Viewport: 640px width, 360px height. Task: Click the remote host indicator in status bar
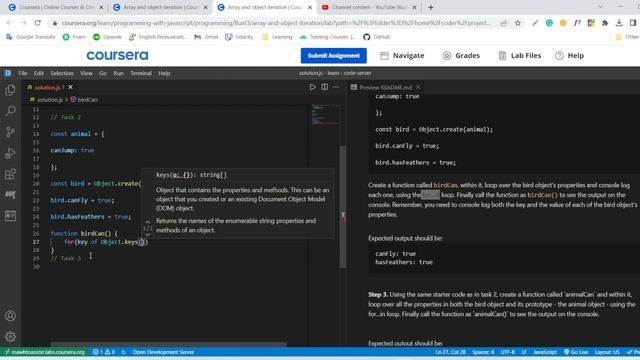pyautogui.click(x=44, y=352)
